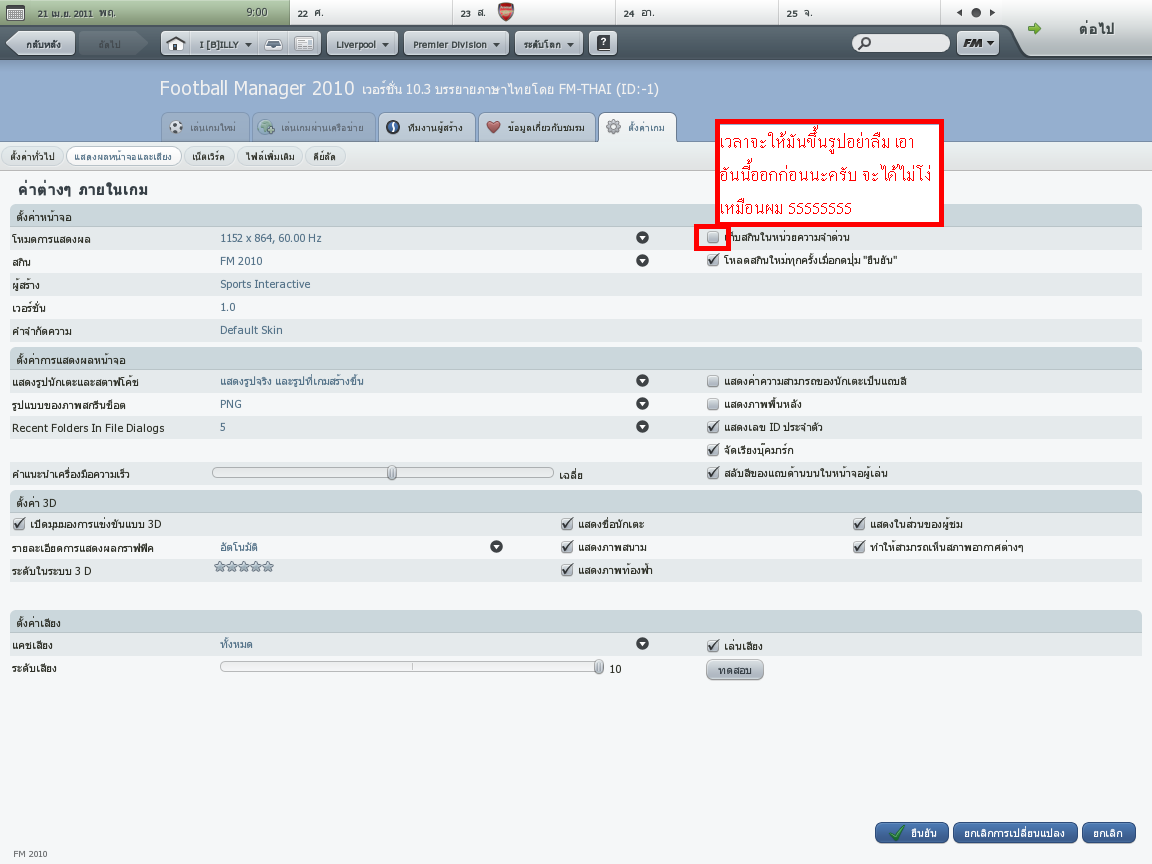Adjust recommended processing speed slider
The image size is (1152, 864).
pos(392,472)
